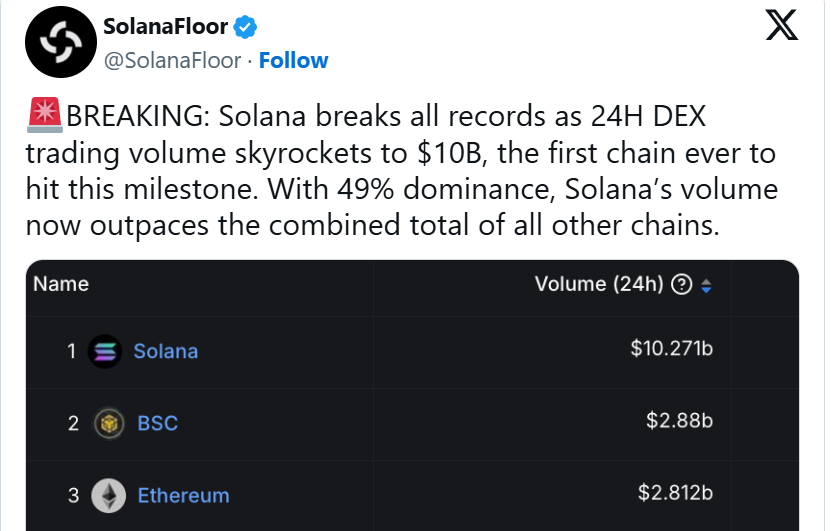
Task: Follow the SolanaFloor account
Action: click(x=293, y=60)
